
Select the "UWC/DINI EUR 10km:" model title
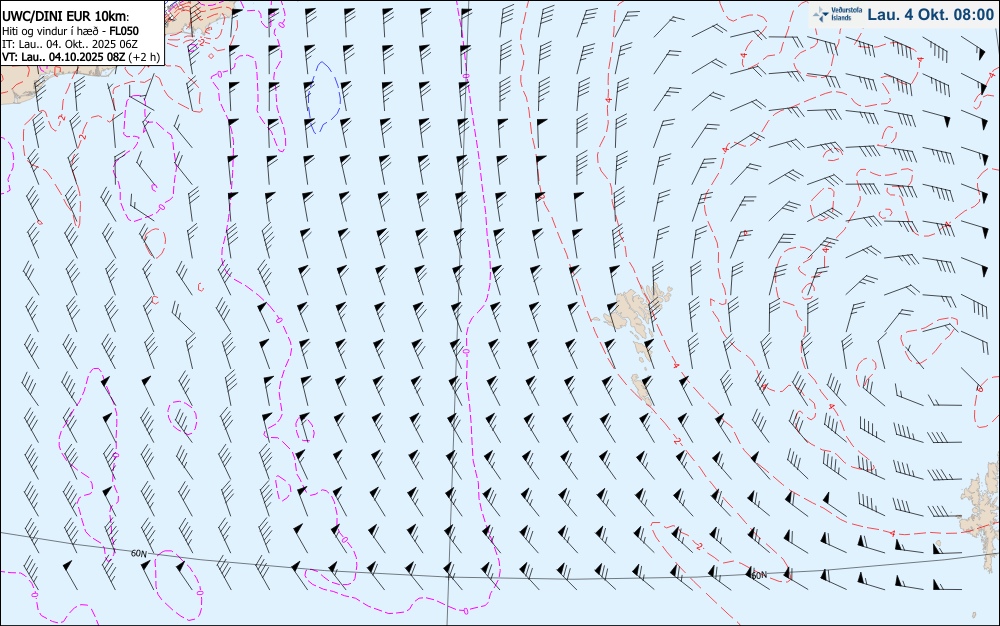pos(65,17)
